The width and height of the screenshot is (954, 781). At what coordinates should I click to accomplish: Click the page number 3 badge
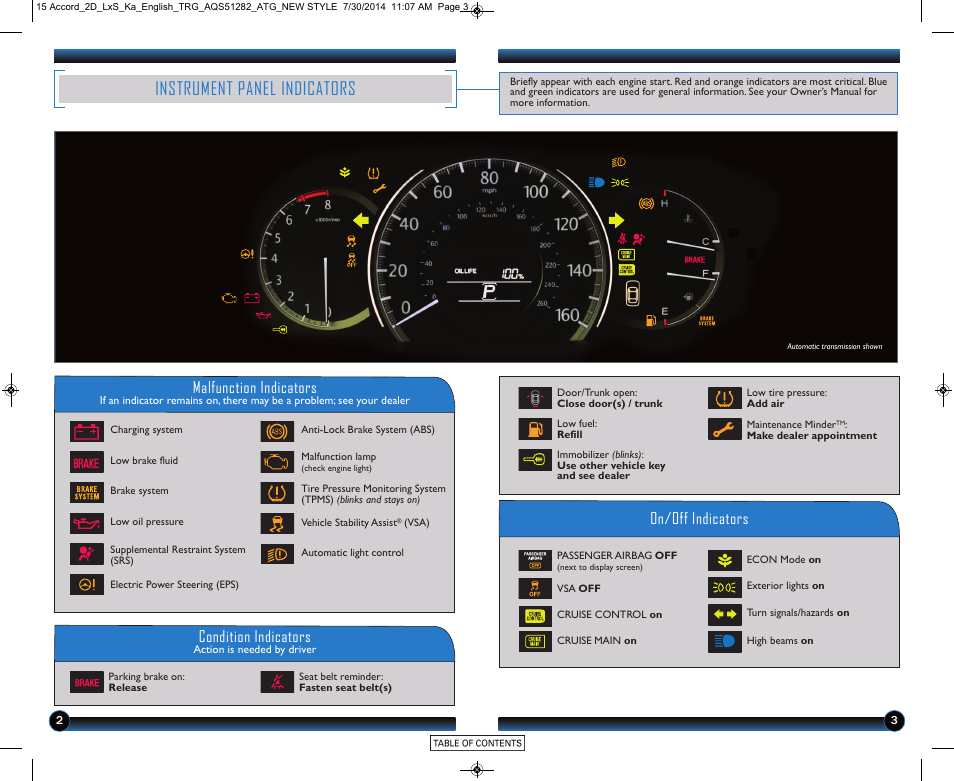(x=894, y=721)
